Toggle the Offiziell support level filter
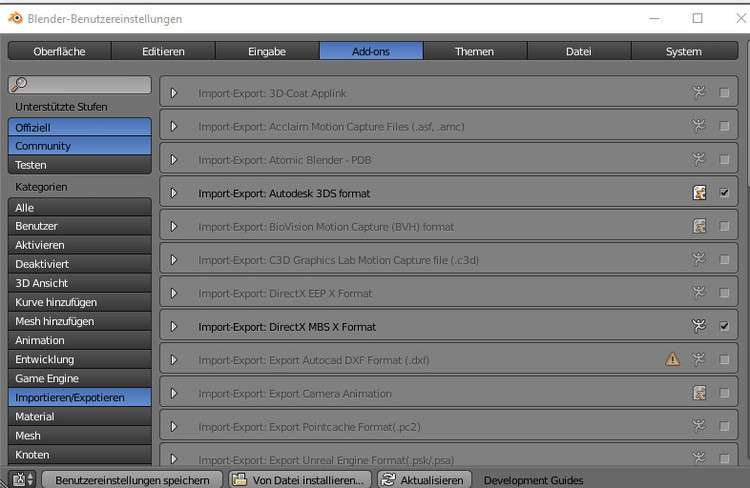This screenshot has height=488, width=750. pyautogui.click(x=79, y=127)
